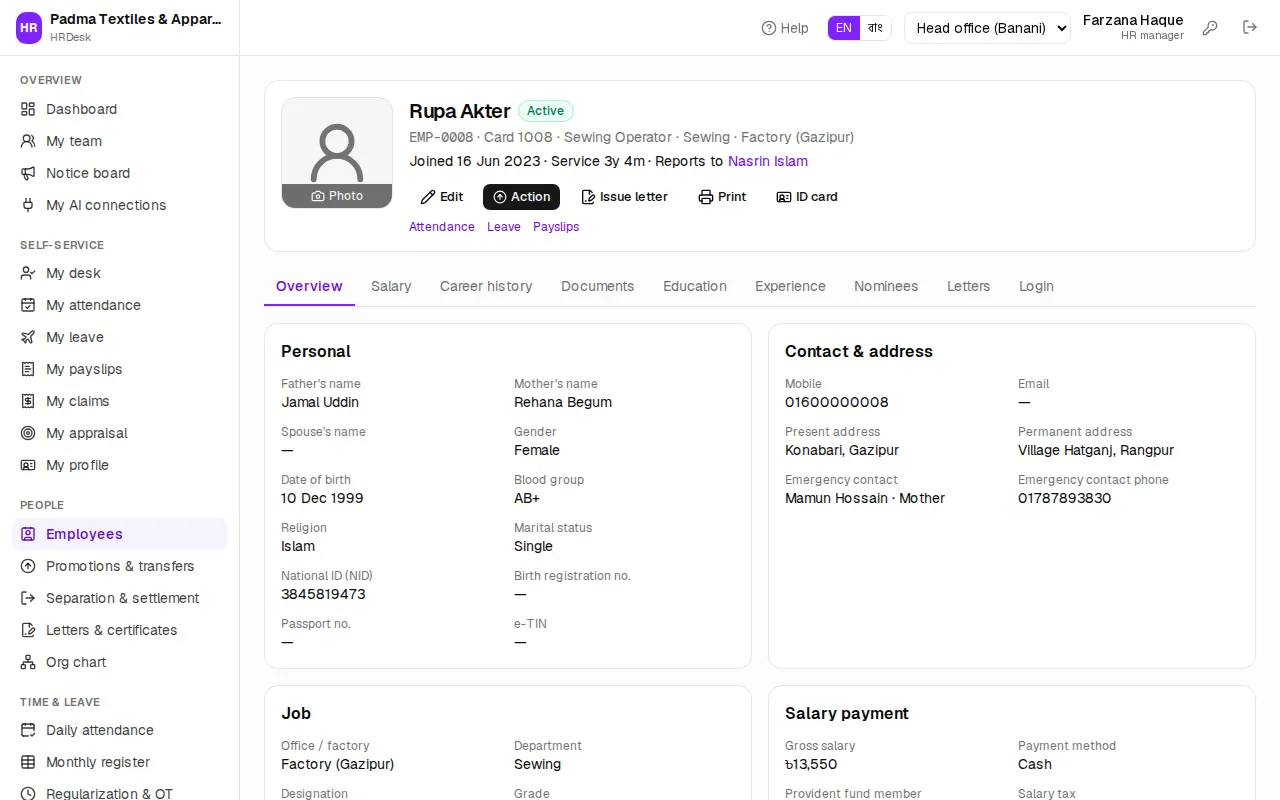Click the logout icon in the header
The width and height of the screenshot is (1280, 800).
point(1250,28)
